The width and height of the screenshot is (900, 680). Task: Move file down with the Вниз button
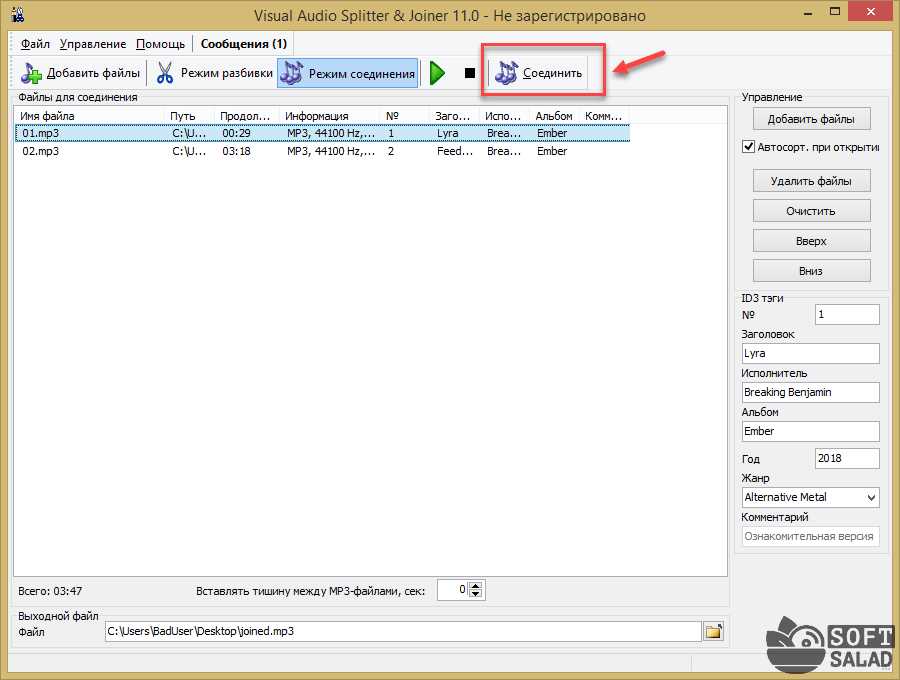tap(811, 270)
